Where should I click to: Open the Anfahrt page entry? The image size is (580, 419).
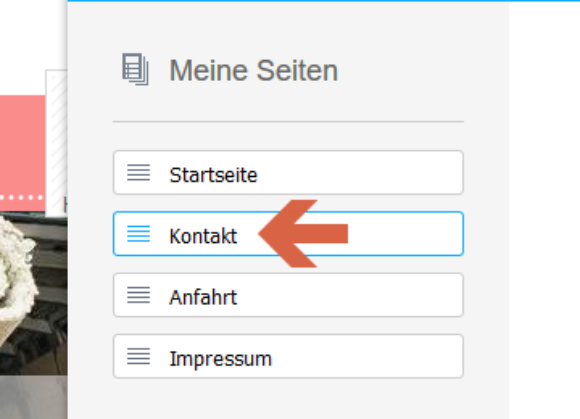(x=288, y=295)
